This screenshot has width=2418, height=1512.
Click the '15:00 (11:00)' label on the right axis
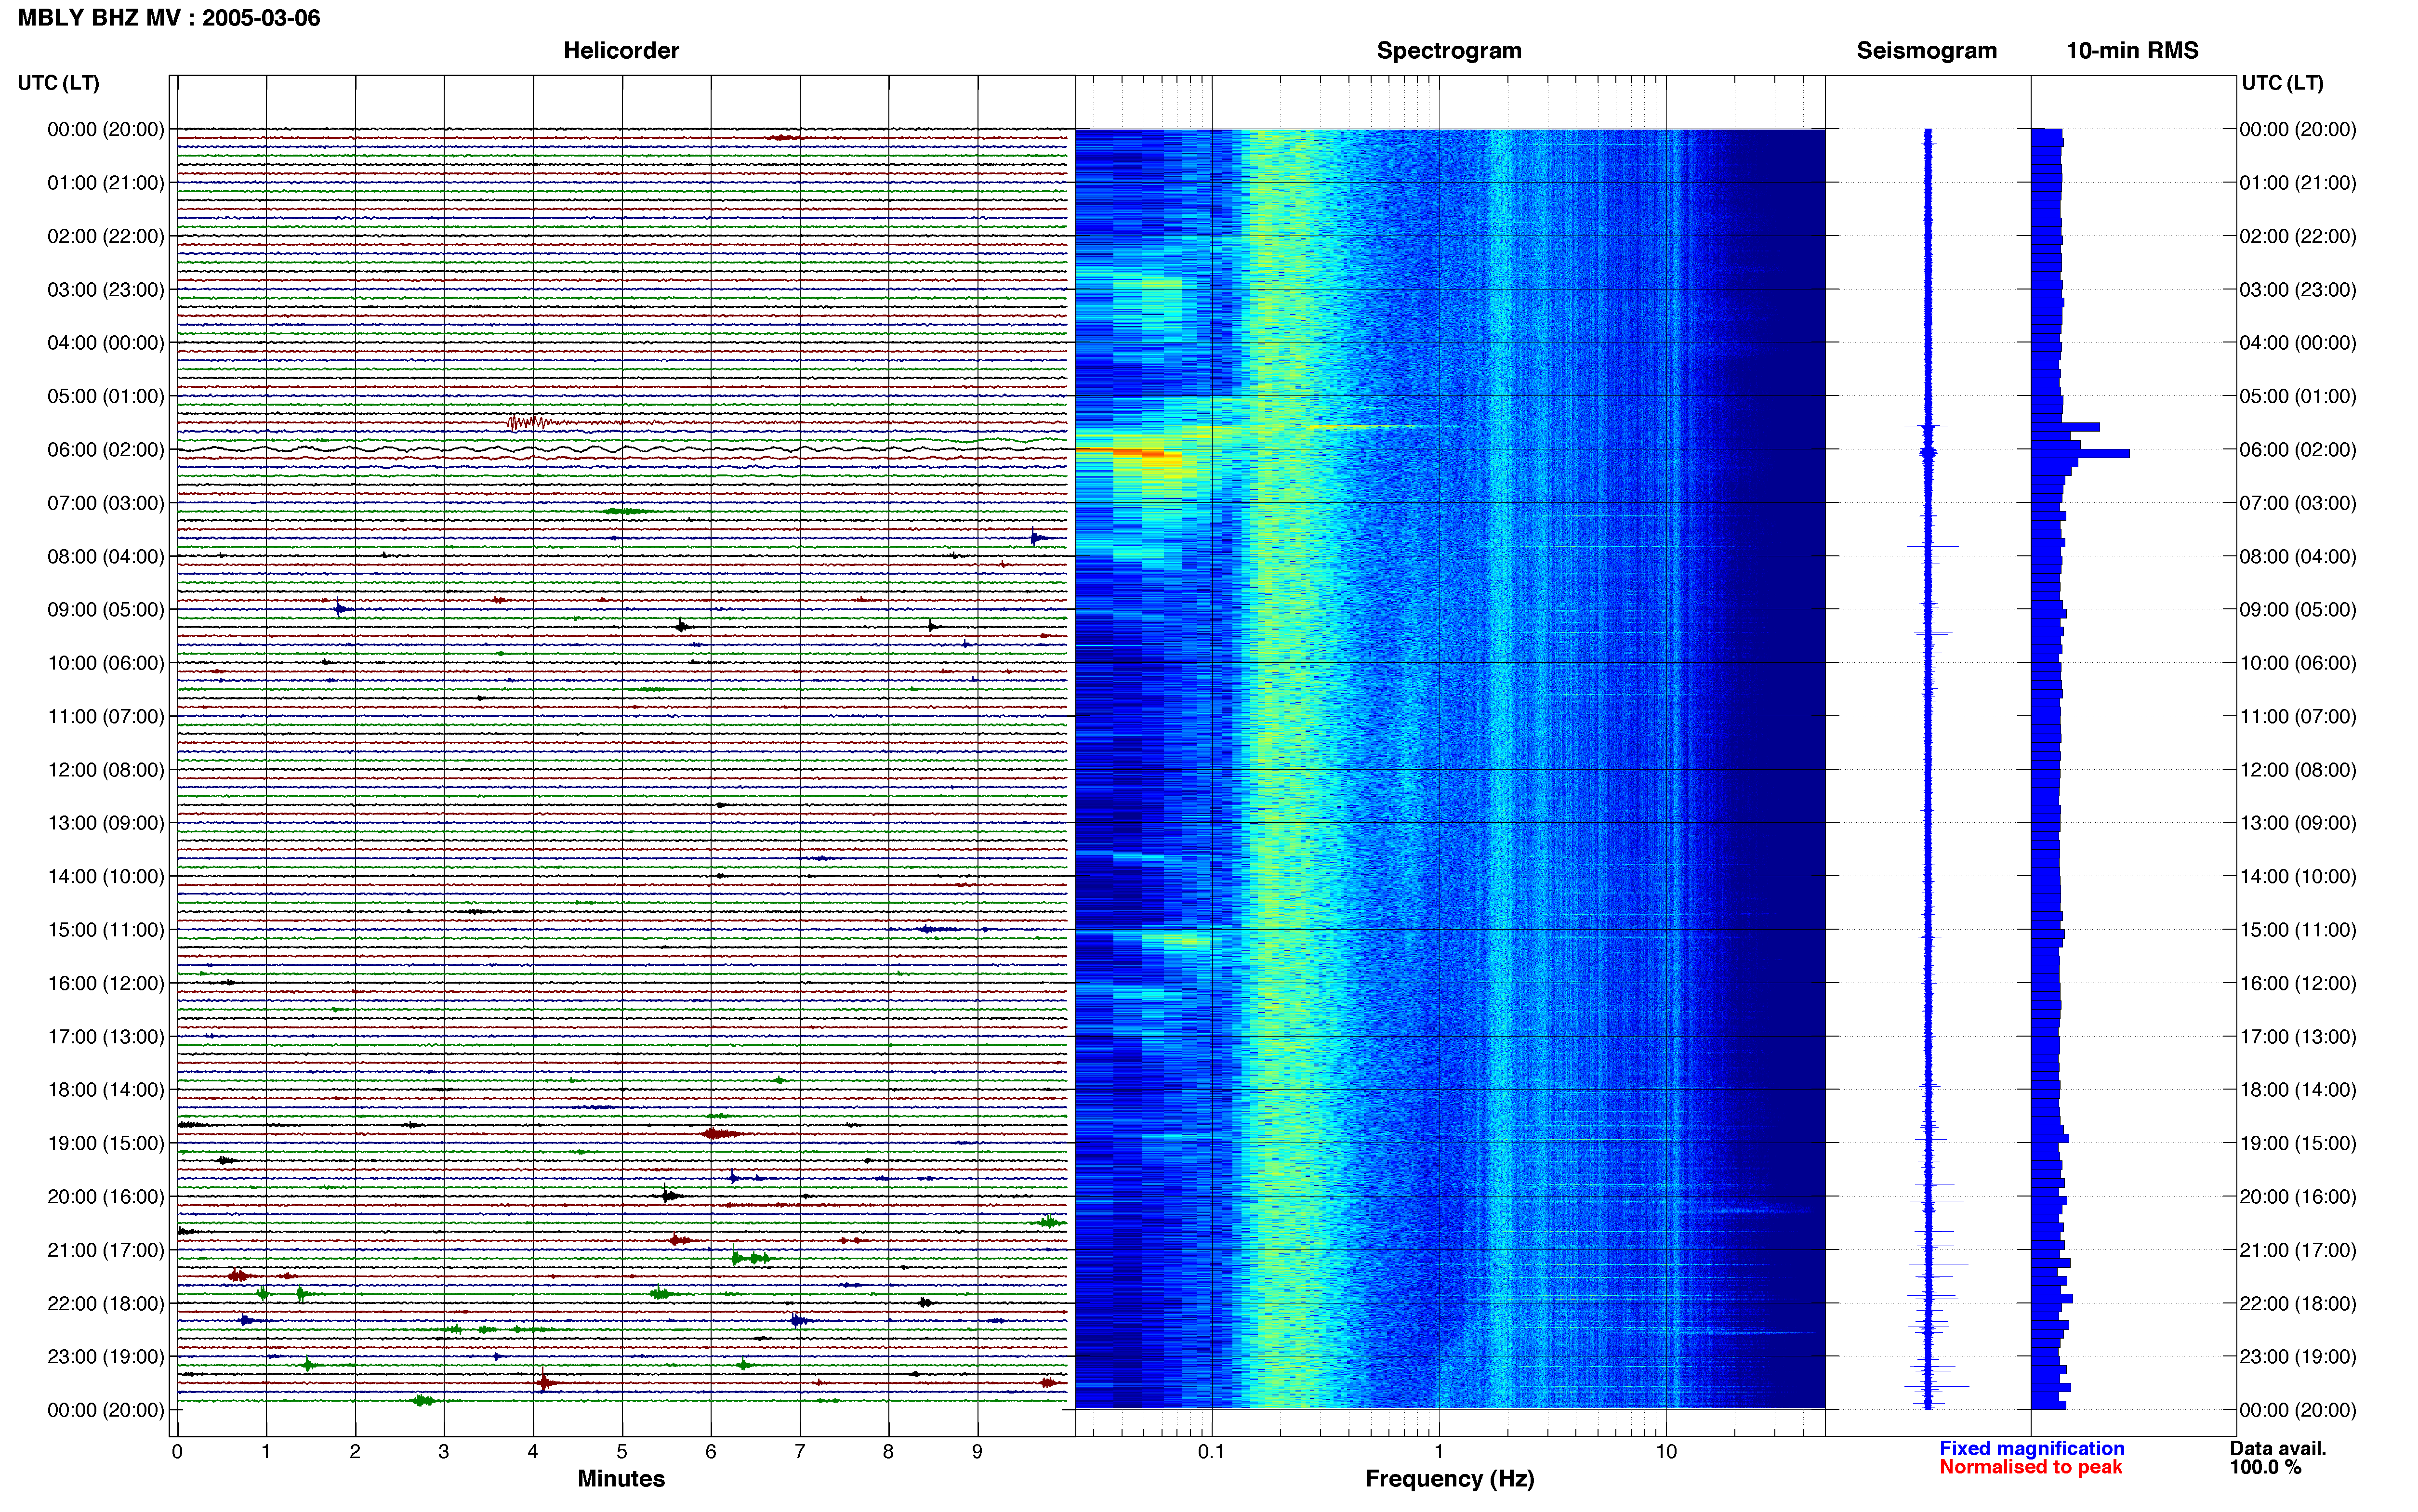2298,930
